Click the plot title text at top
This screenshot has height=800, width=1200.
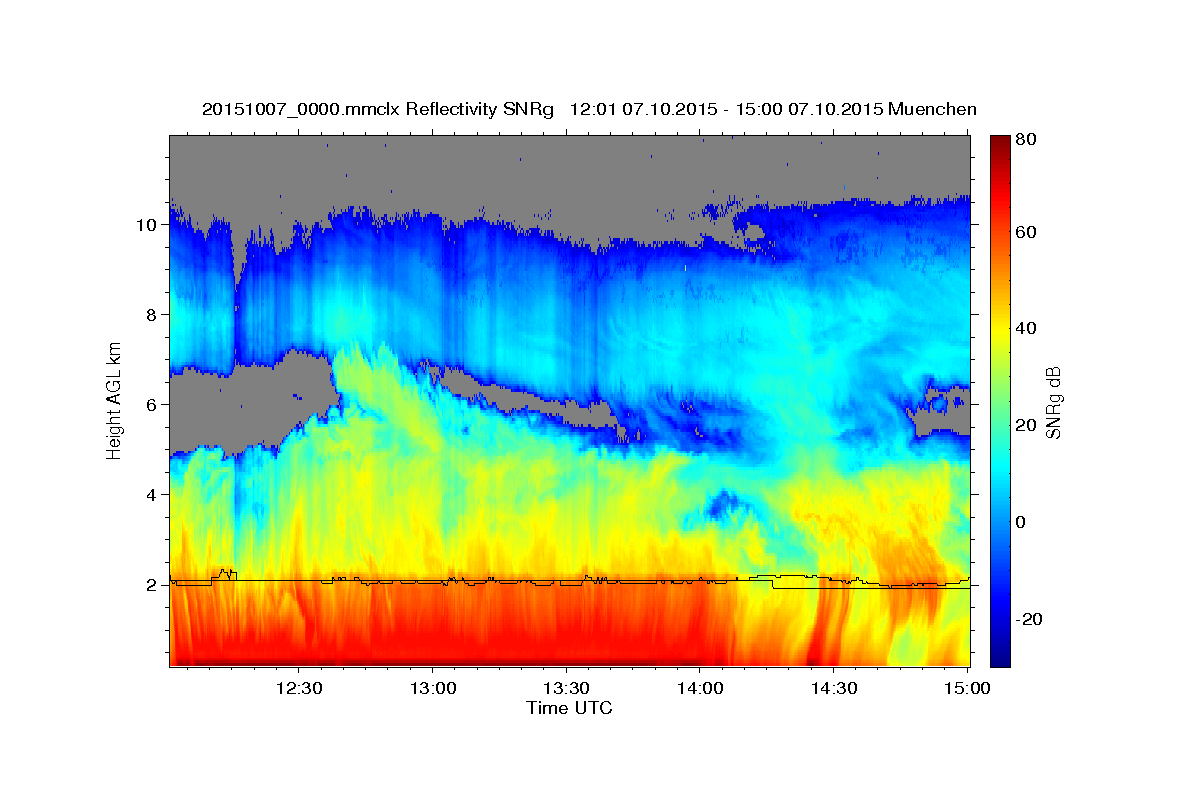[x=589, y=109]
